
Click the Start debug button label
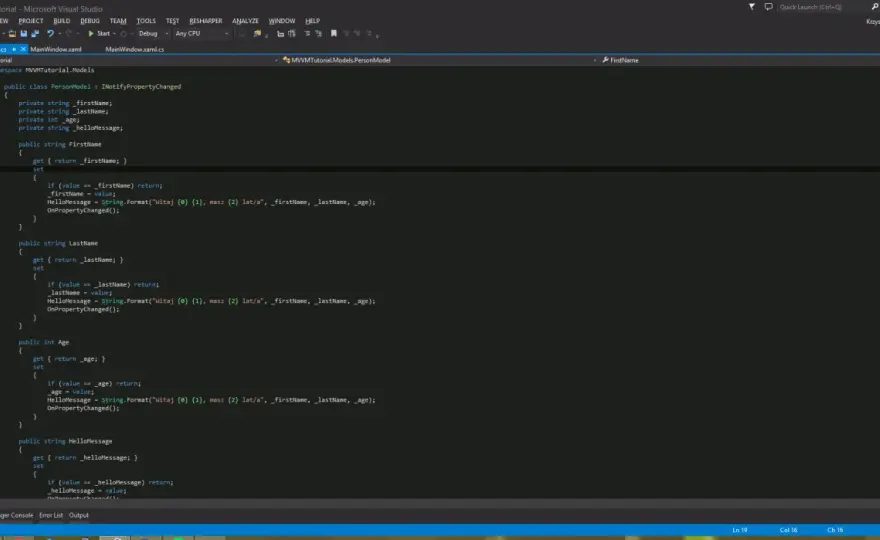(104, 34)
